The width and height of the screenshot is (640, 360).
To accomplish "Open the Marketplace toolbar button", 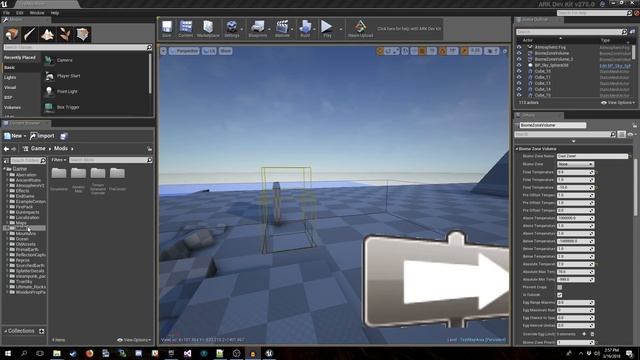I will point(208,29).
